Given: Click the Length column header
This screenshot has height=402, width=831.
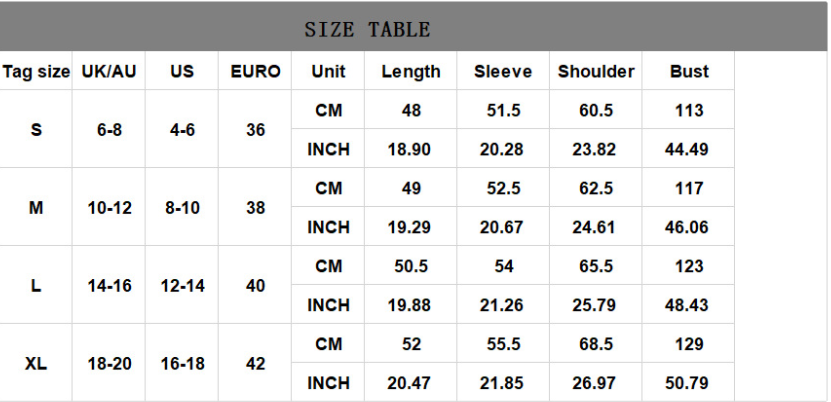Looking at the screenshot, I should (x=411, y=72).
